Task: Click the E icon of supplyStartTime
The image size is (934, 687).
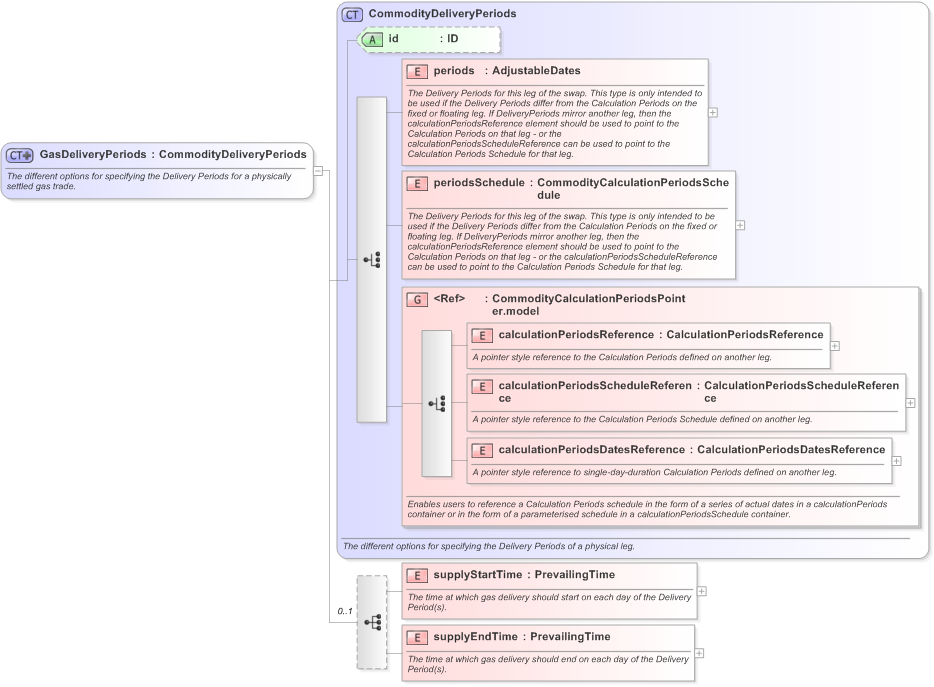Action: (417, 576)
